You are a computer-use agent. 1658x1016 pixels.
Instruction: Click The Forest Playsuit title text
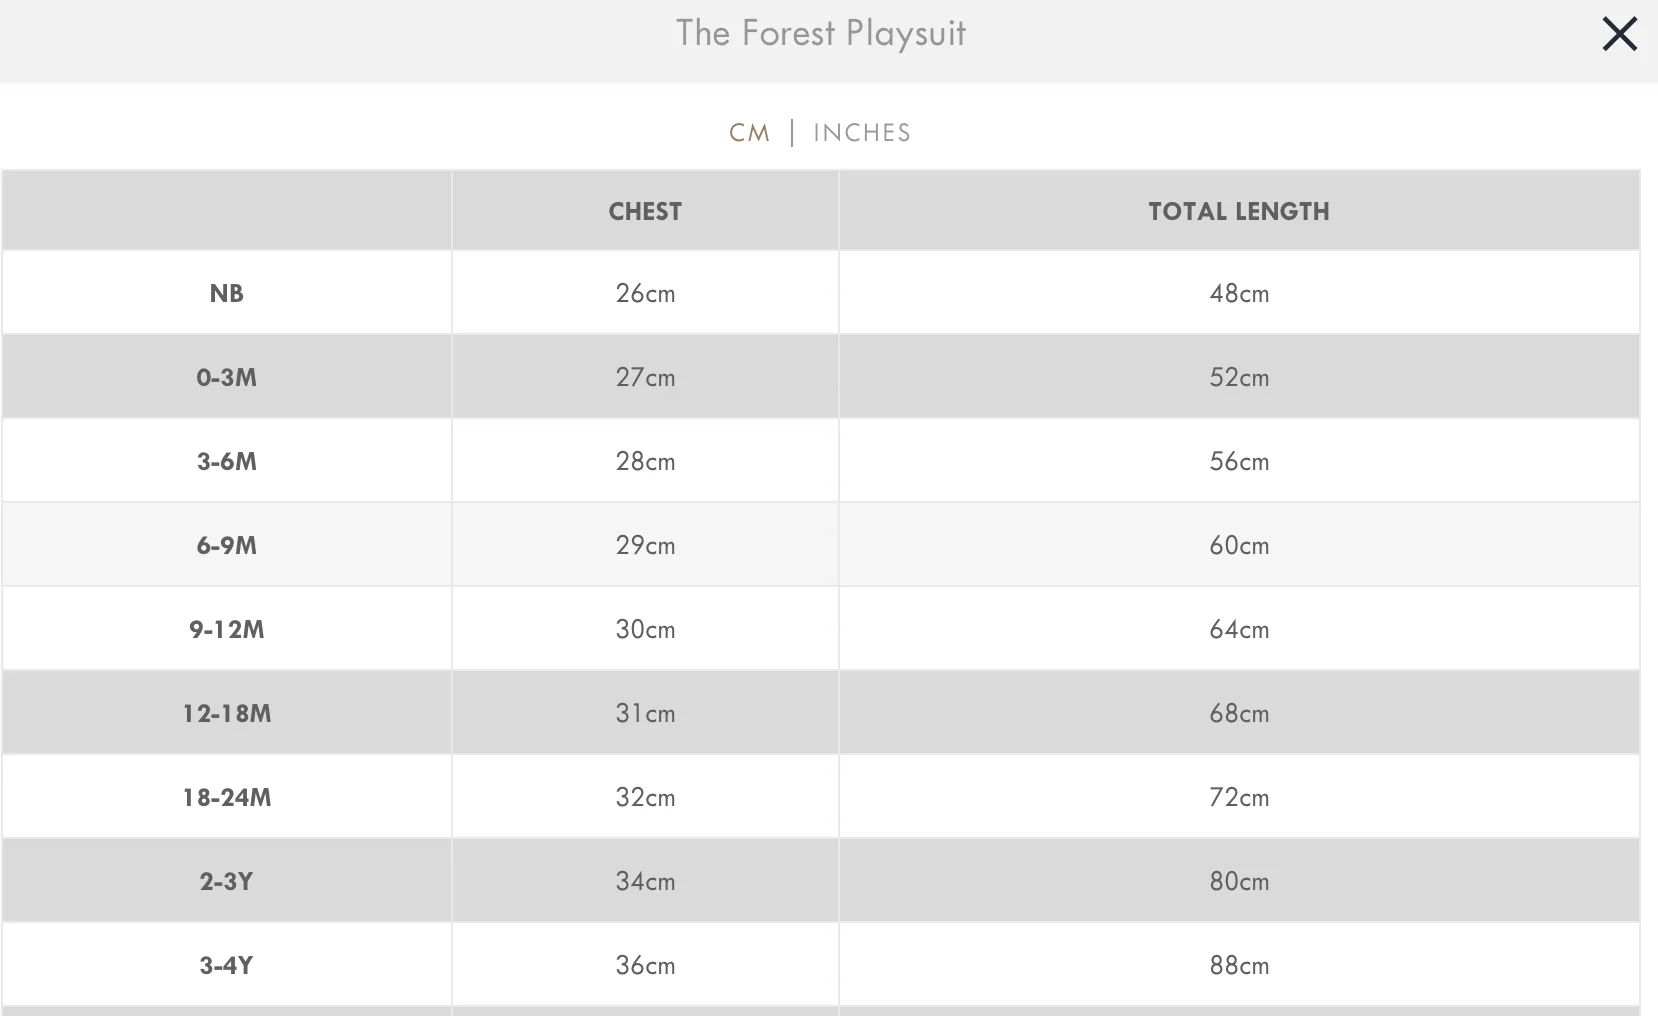pos(820,34)
